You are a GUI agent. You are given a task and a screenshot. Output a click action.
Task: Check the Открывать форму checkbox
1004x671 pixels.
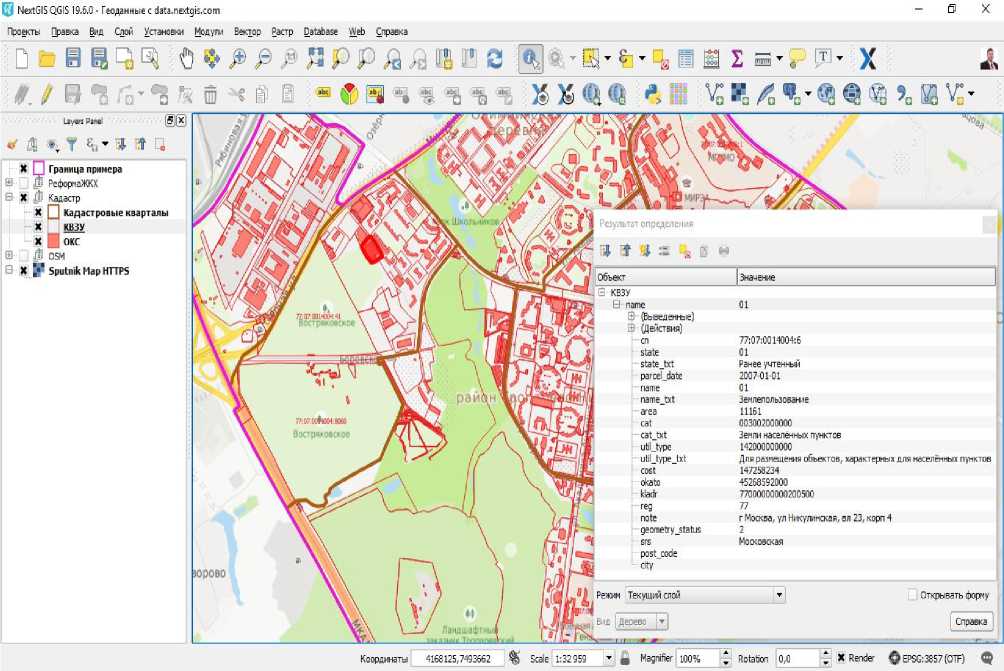(912, 595)
